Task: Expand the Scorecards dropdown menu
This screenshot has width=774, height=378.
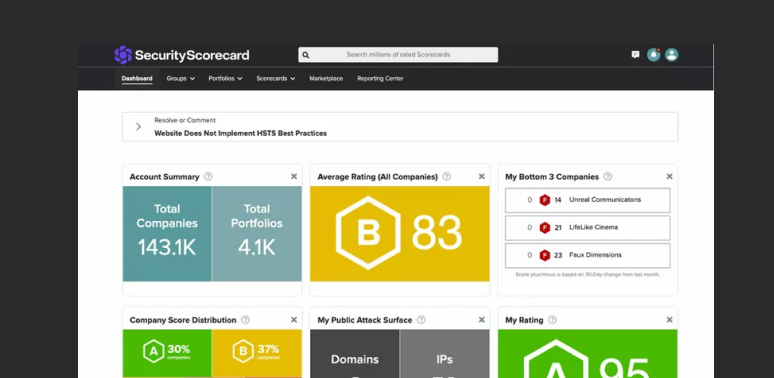Action: coord(276,78)
